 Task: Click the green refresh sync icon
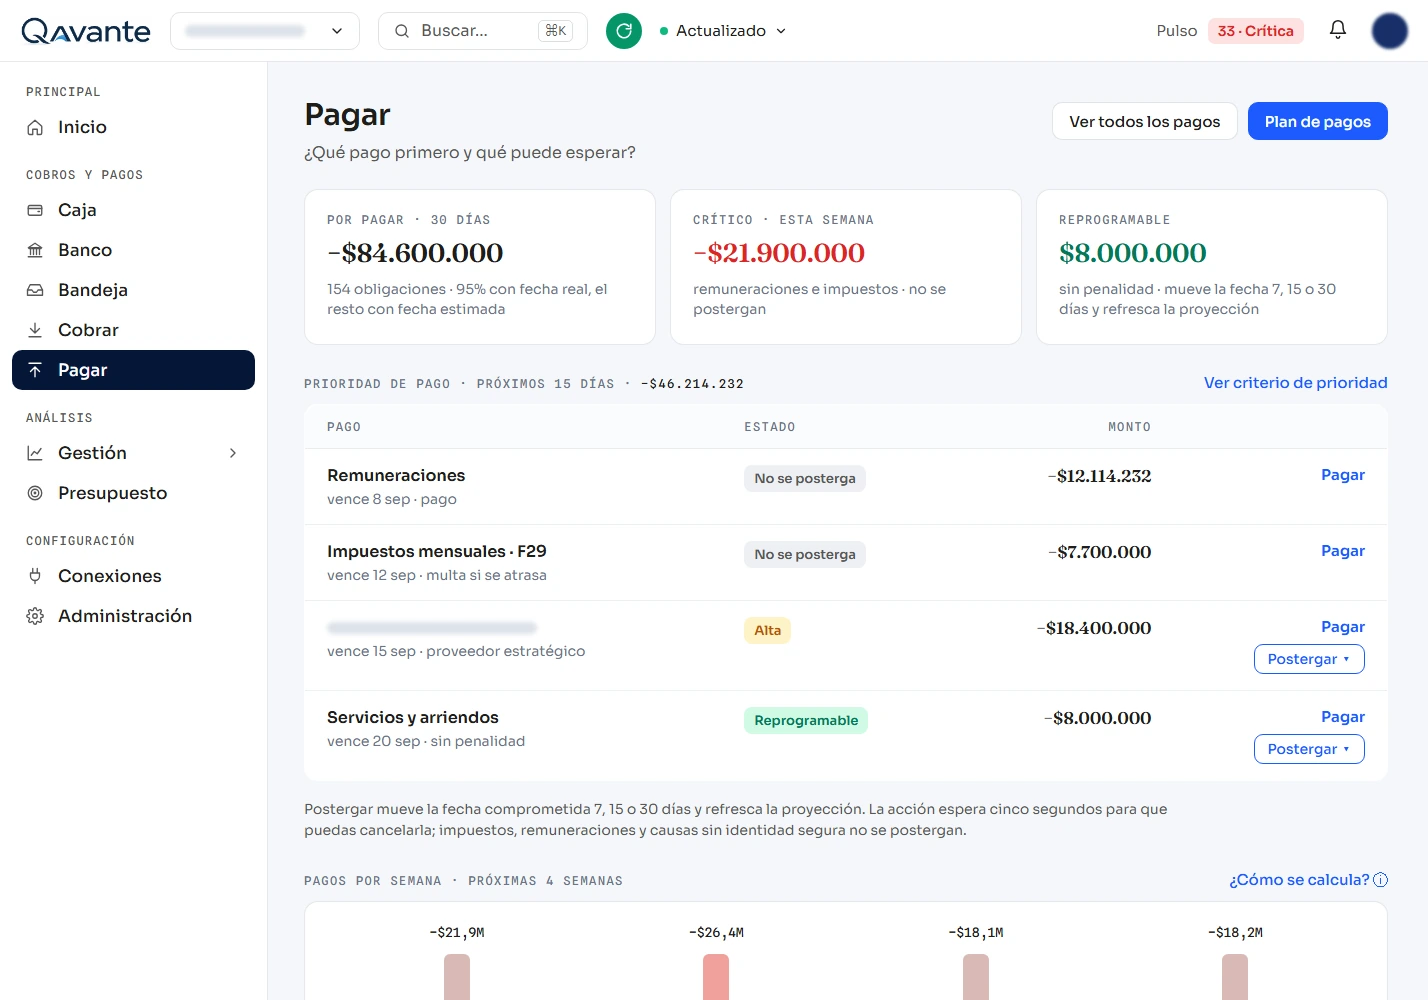(x=624, y=31)
